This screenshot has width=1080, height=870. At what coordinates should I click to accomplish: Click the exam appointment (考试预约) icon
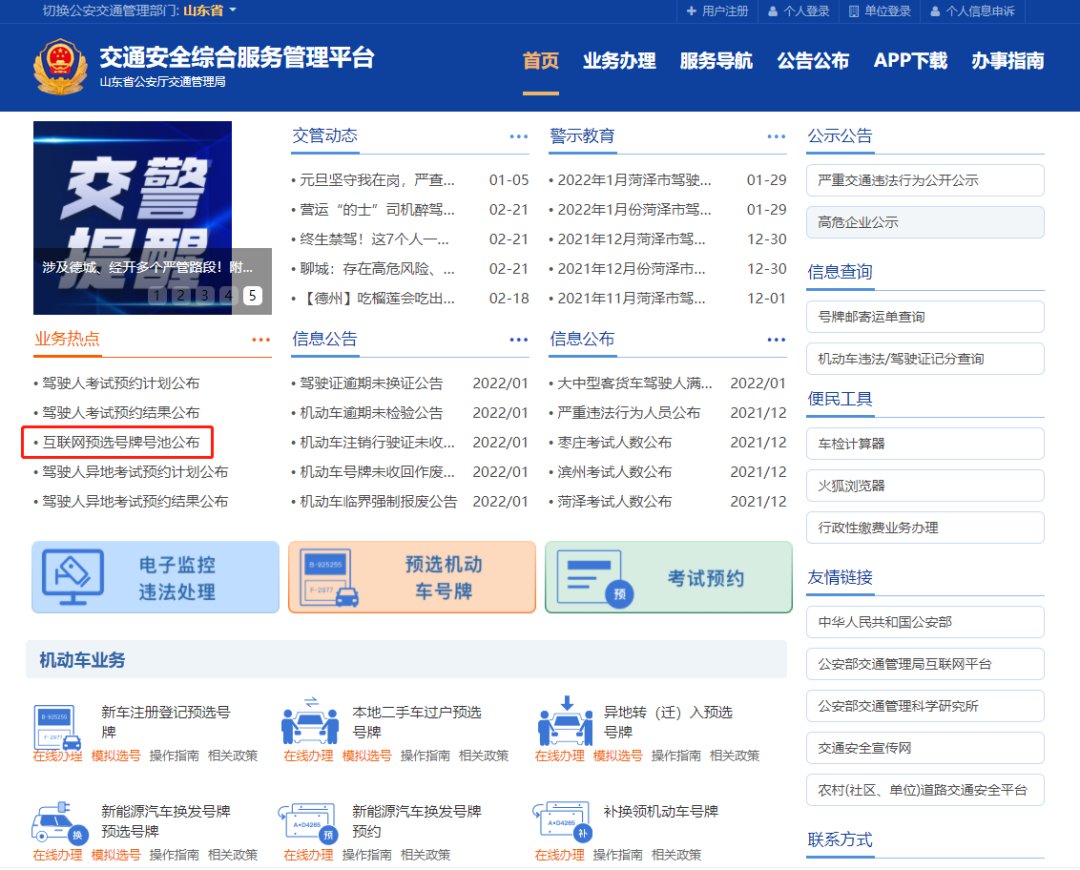[588, 578]
